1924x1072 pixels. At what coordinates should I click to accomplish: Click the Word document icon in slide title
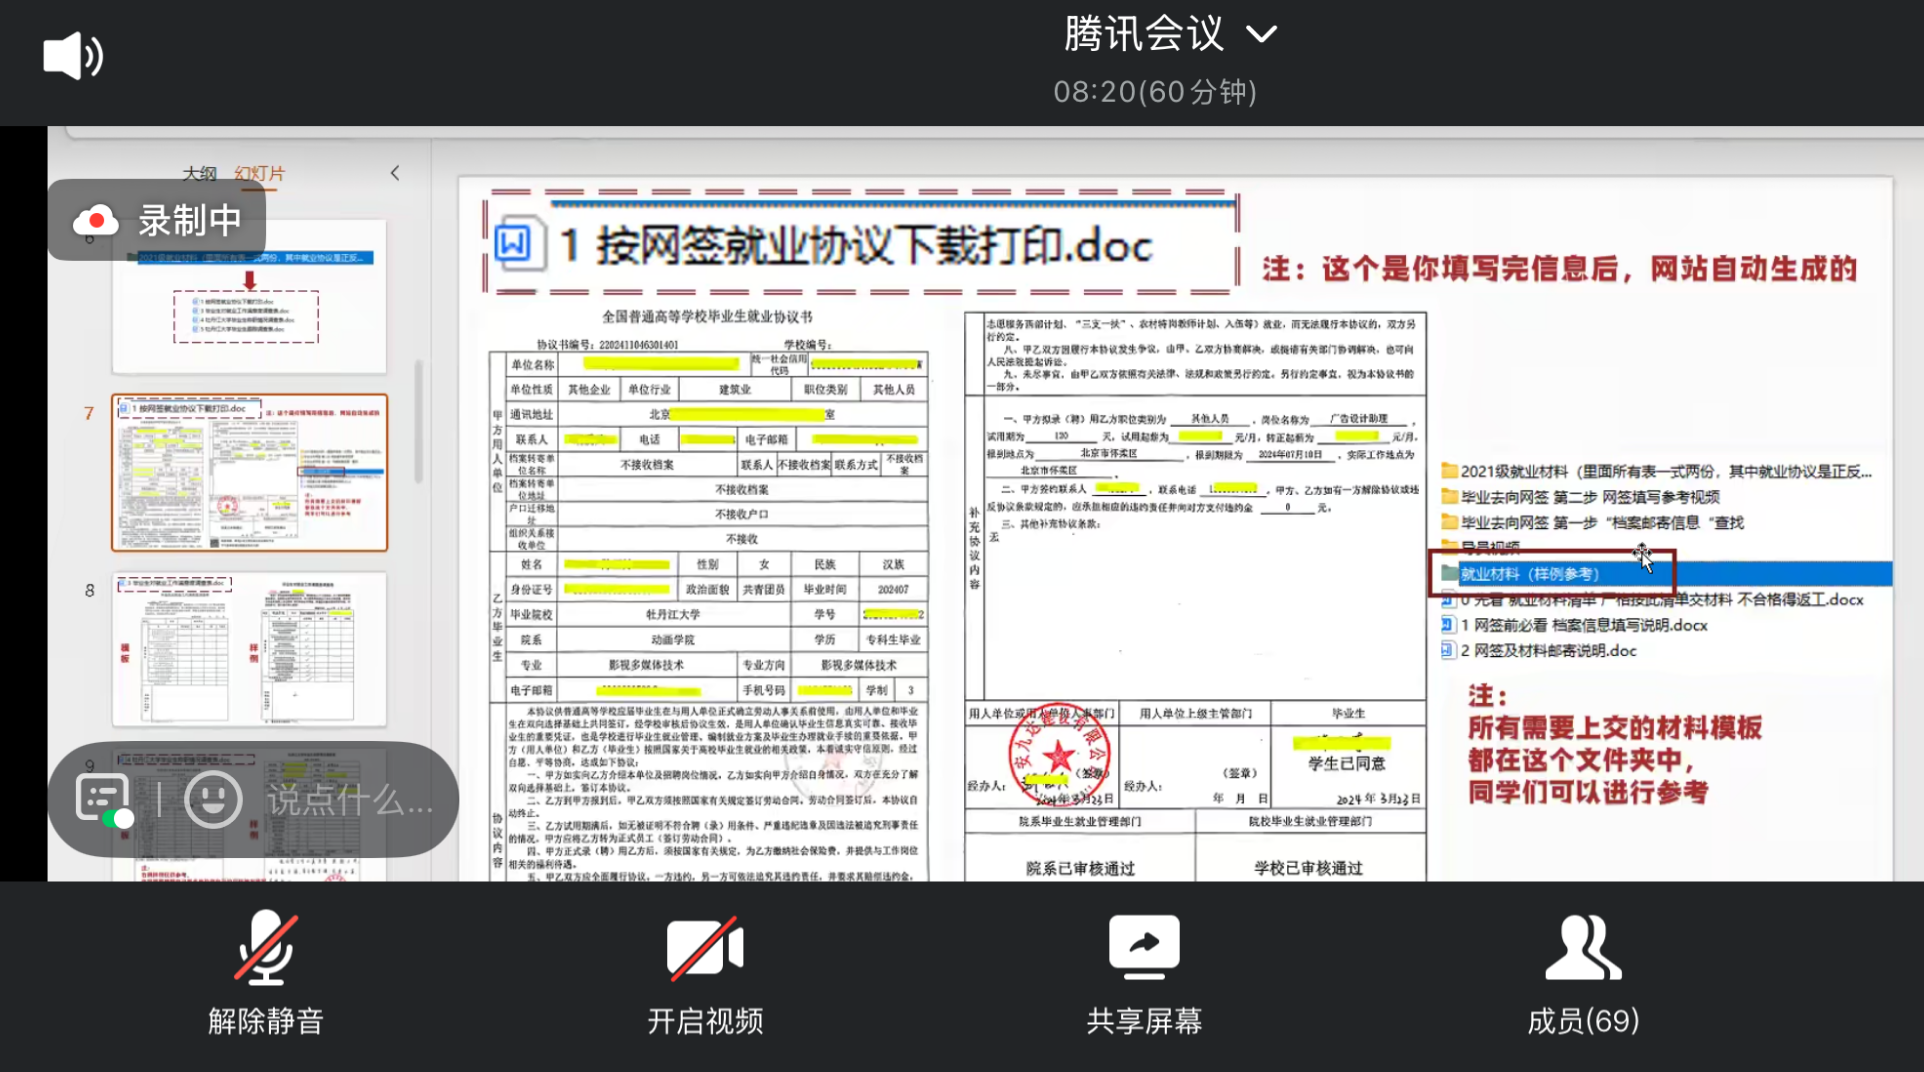point(514,244)
